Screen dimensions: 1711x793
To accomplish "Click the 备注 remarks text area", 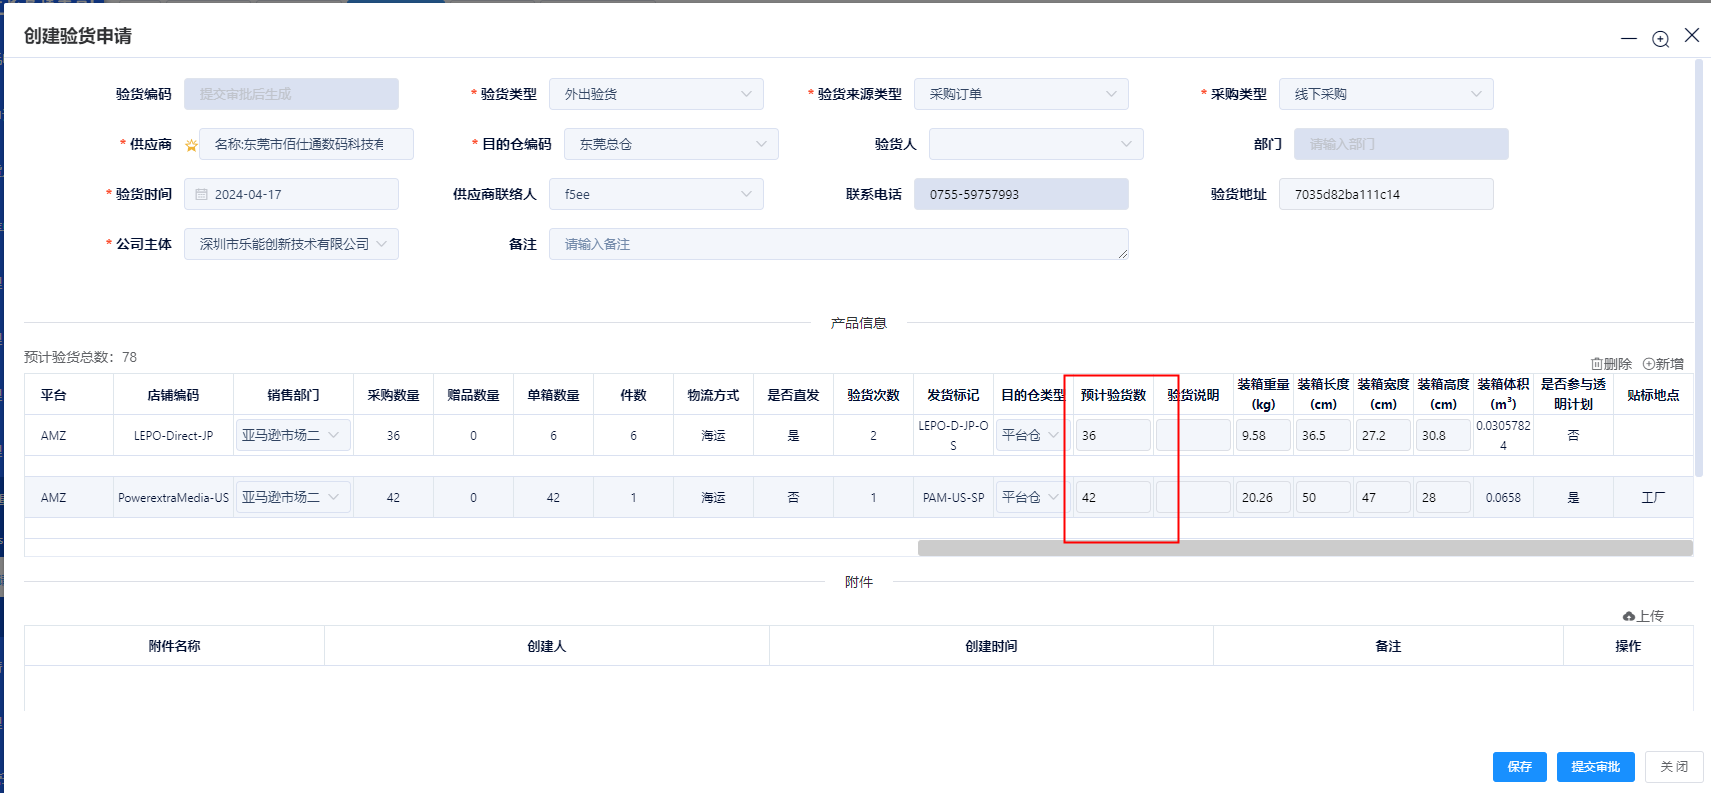I will [x=838, y=244].
